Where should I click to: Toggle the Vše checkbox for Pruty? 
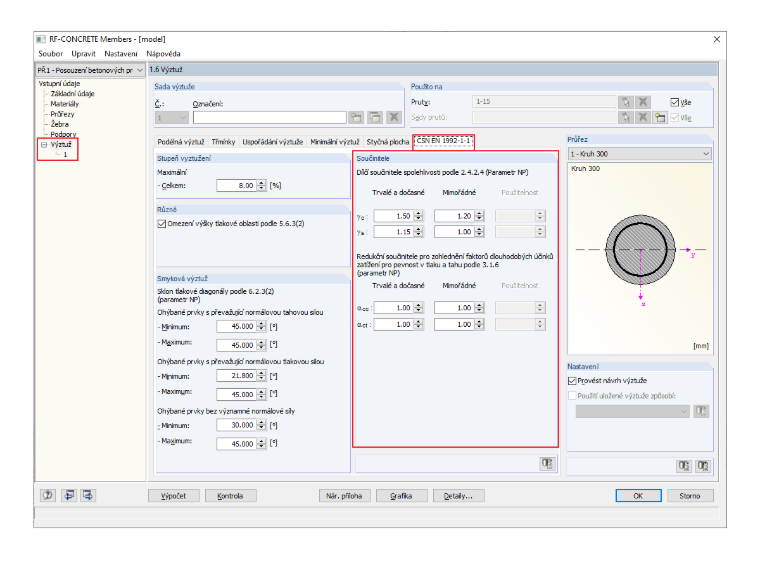click(675, 102)
